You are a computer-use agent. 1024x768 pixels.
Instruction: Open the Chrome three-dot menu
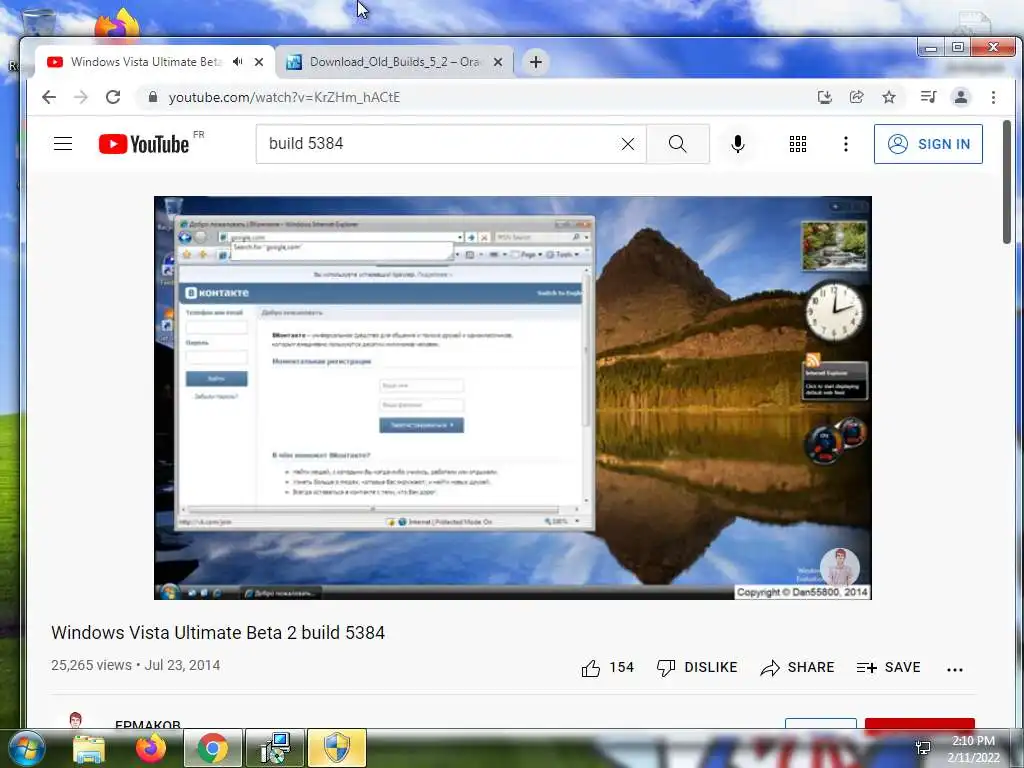993,97
